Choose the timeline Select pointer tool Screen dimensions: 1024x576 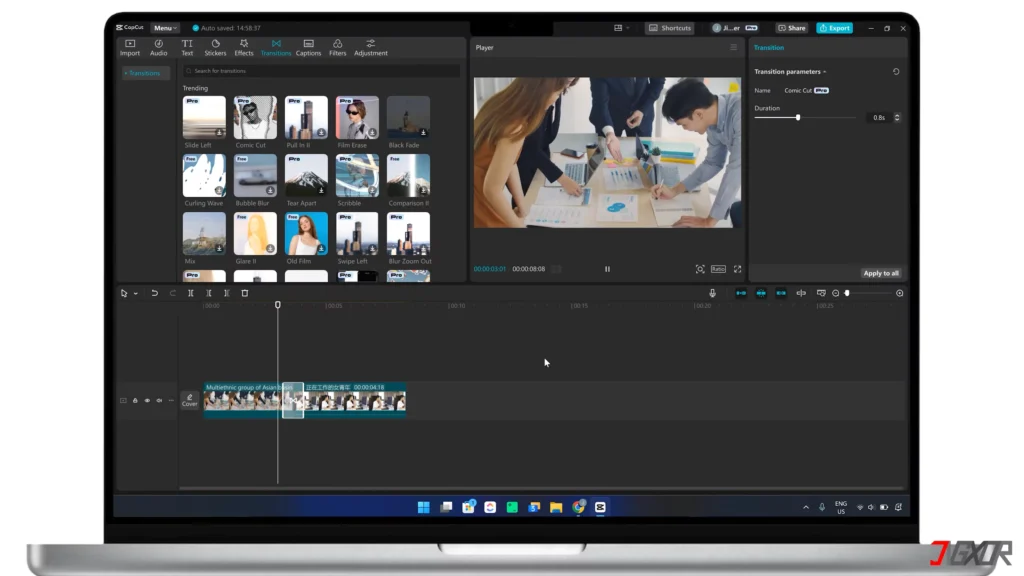[124, 294]
